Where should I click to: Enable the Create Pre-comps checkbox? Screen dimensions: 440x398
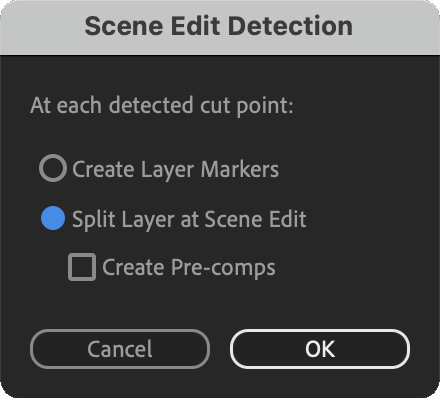[82, 267]
